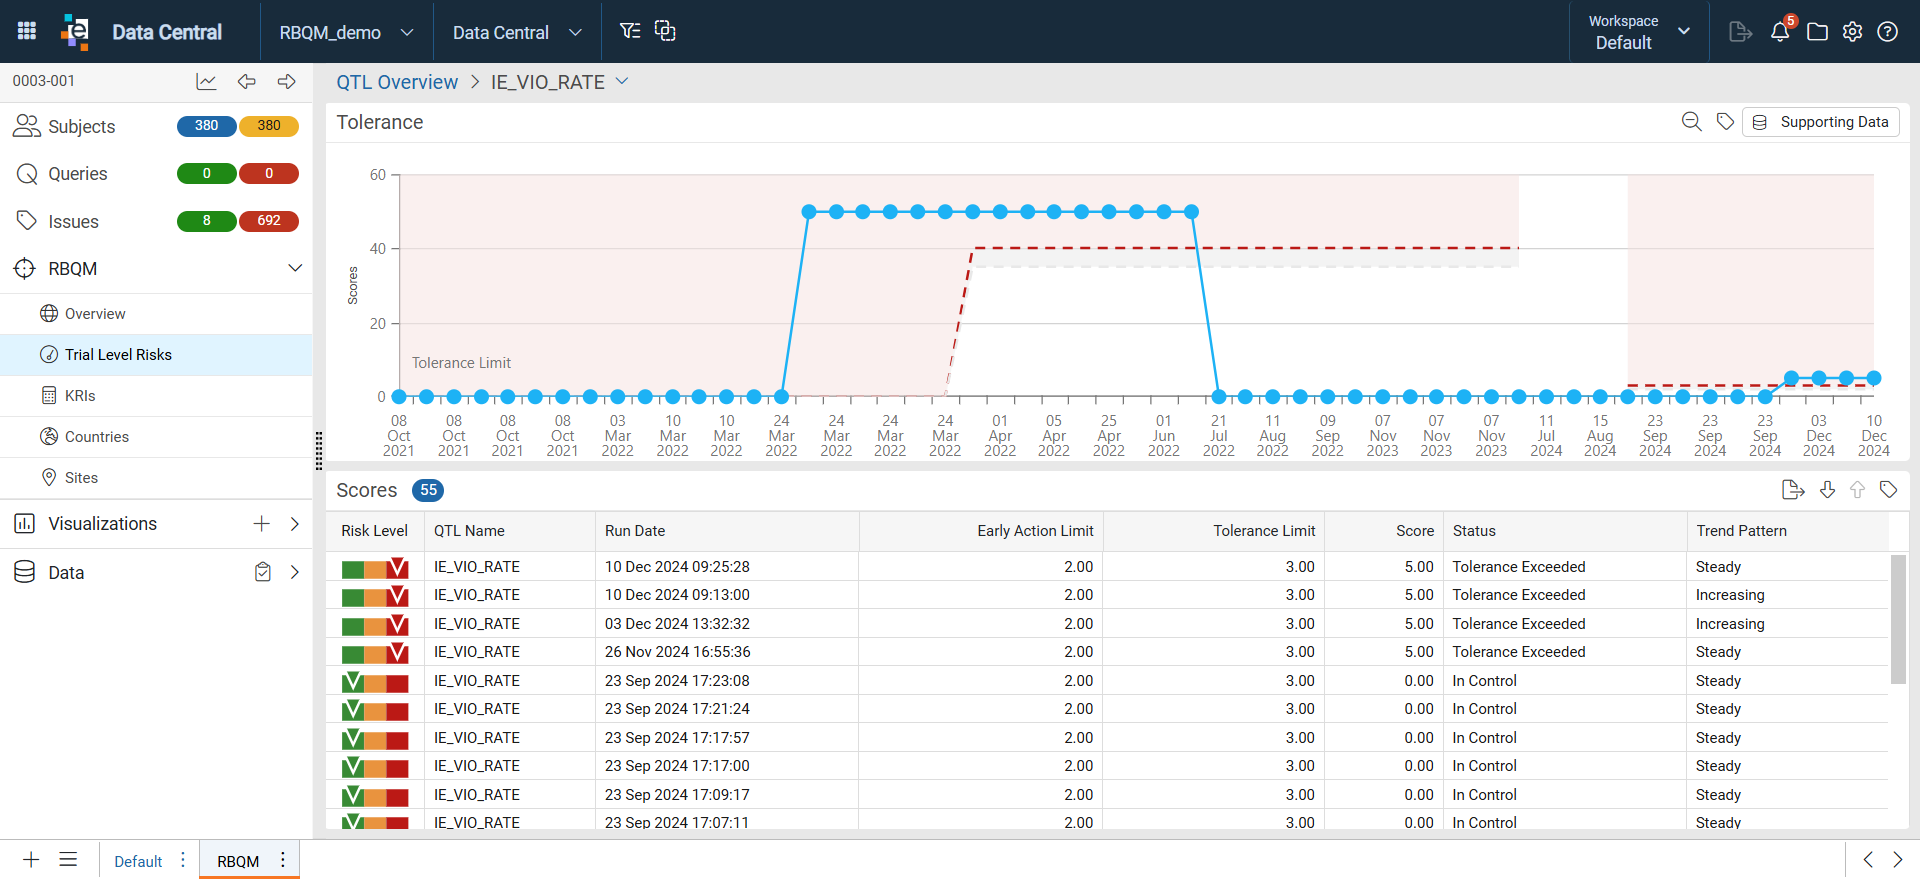
Task: Open the Workspace Default dropdown
Action: [1640, 32]
